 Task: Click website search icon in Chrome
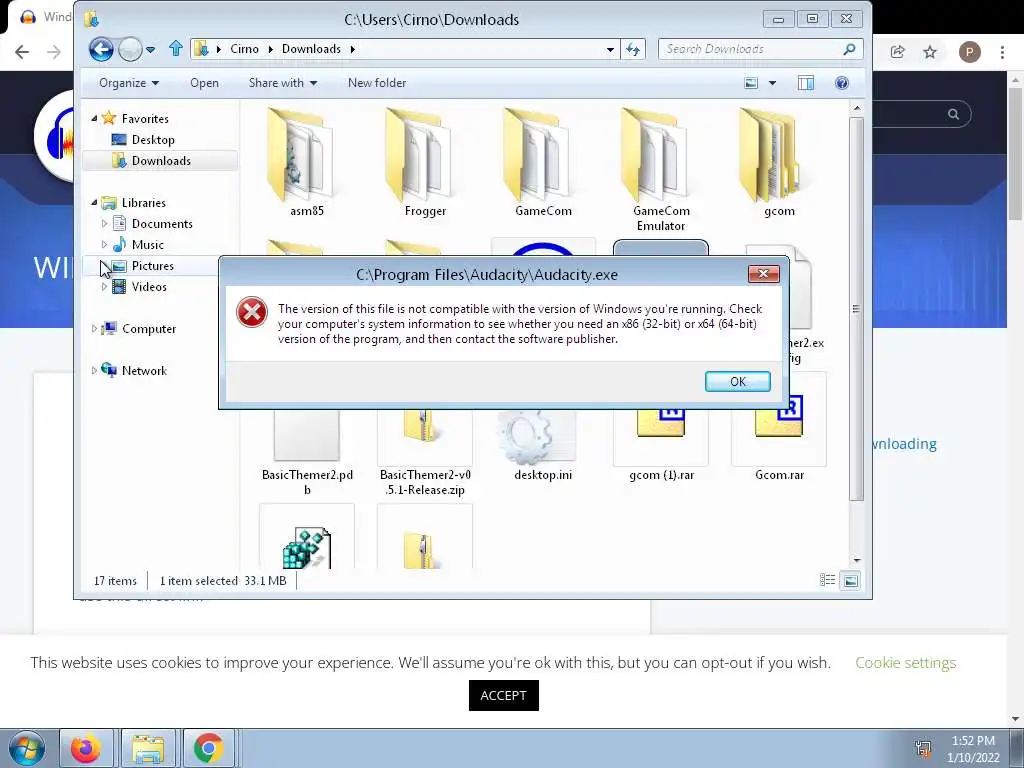[x=953, y=114]
